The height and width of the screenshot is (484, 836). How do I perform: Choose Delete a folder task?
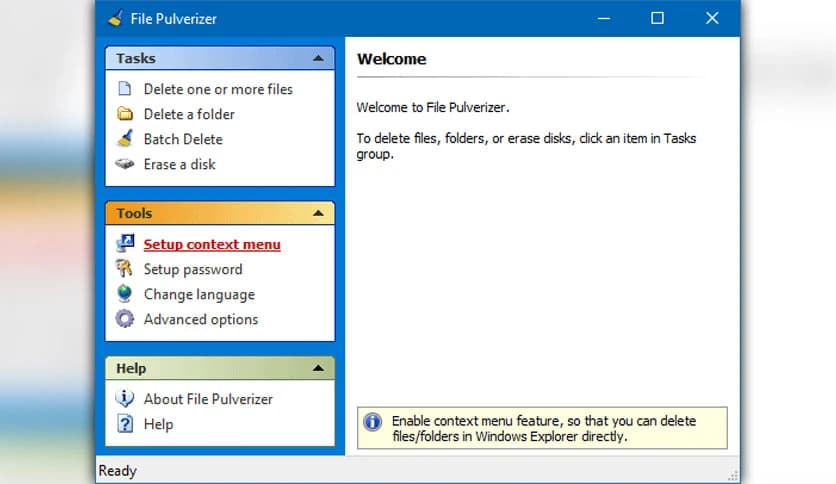click(189, 114)
